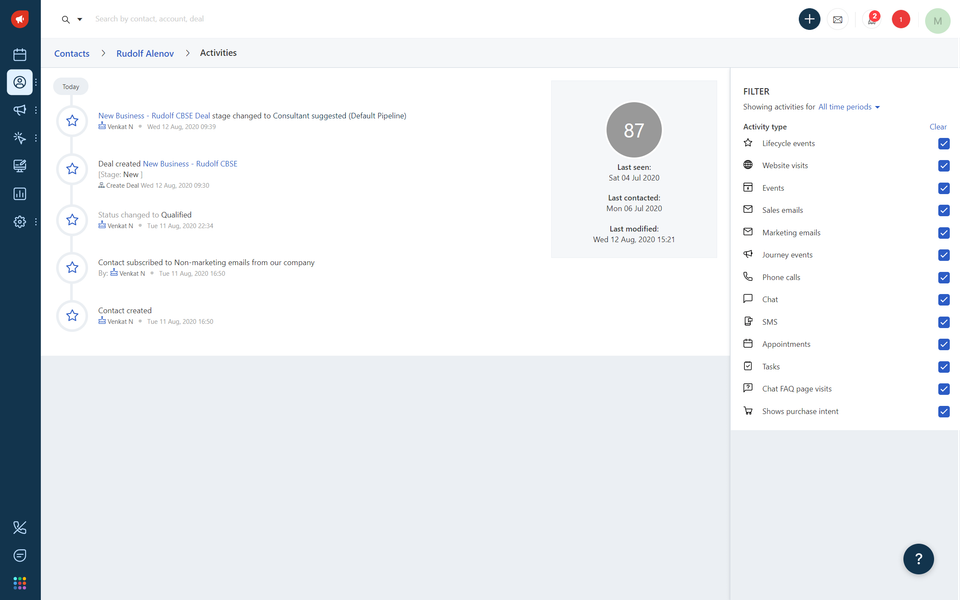The image size is (960, 600).
Task: Expand the search type dropdown arrow
Action: click(x=80, y=19)
